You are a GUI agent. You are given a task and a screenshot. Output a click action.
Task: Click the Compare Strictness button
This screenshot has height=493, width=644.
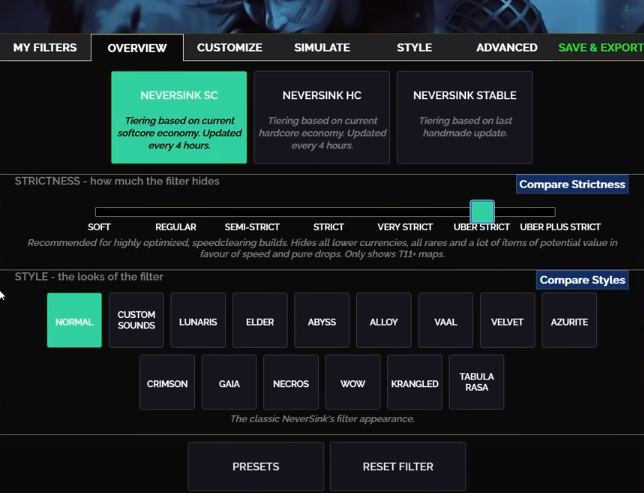click(572, 184)
